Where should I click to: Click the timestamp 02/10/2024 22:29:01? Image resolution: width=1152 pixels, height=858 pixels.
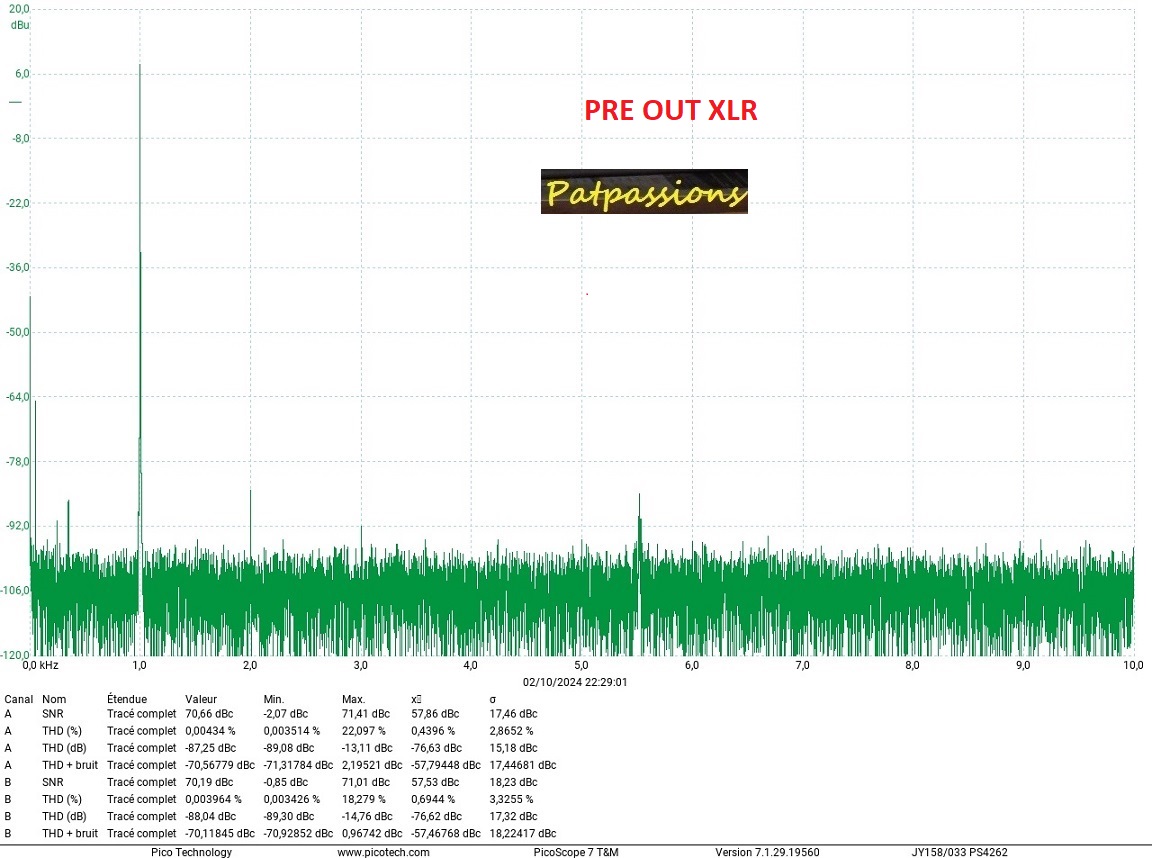click(575, 681)
